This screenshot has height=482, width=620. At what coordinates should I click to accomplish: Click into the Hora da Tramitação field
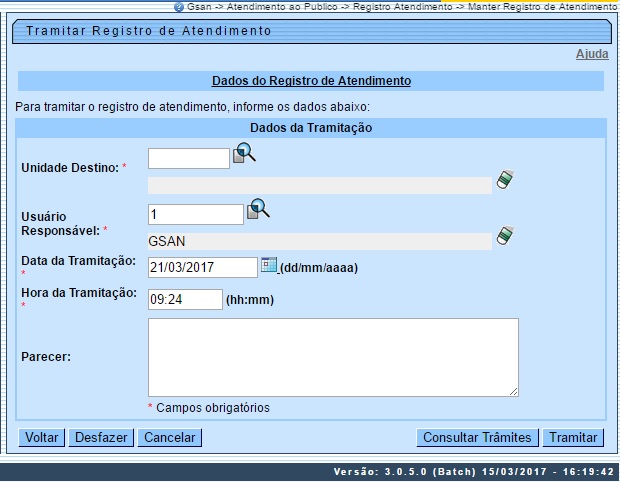coord(185,299)
